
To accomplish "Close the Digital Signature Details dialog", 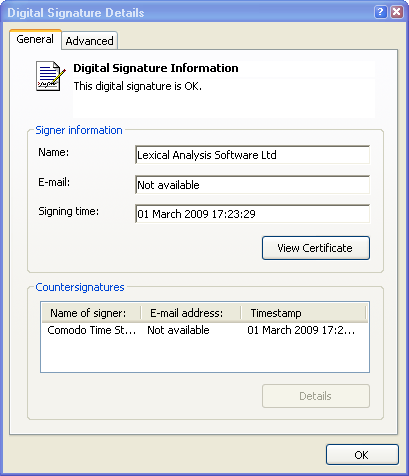I will pos(397,12).
